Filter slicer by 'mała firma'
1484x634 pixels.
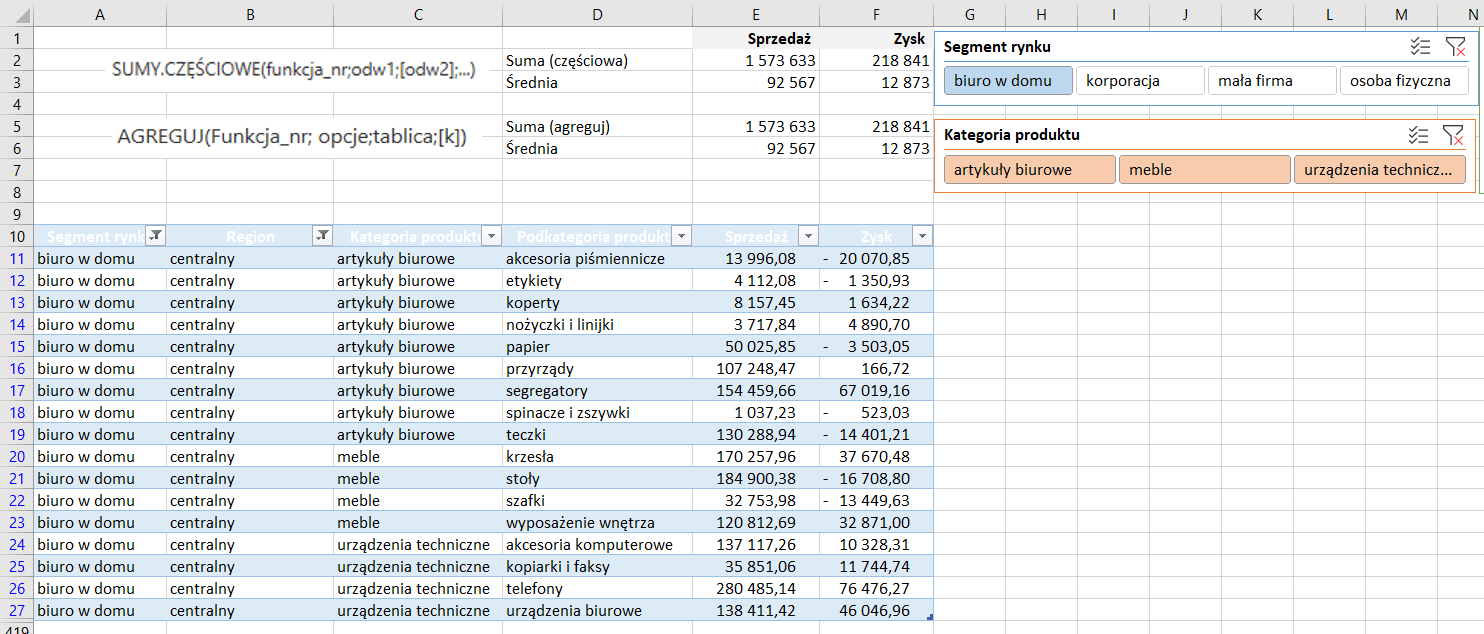point(1271,81)
